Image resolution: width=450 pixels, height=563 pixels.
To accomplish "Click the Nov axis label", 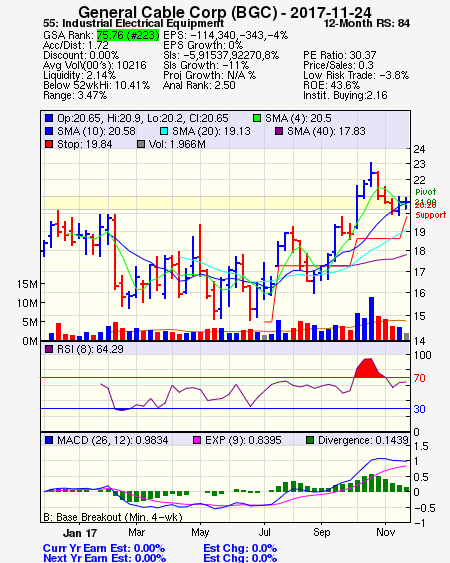I will (x=385, y=532).
